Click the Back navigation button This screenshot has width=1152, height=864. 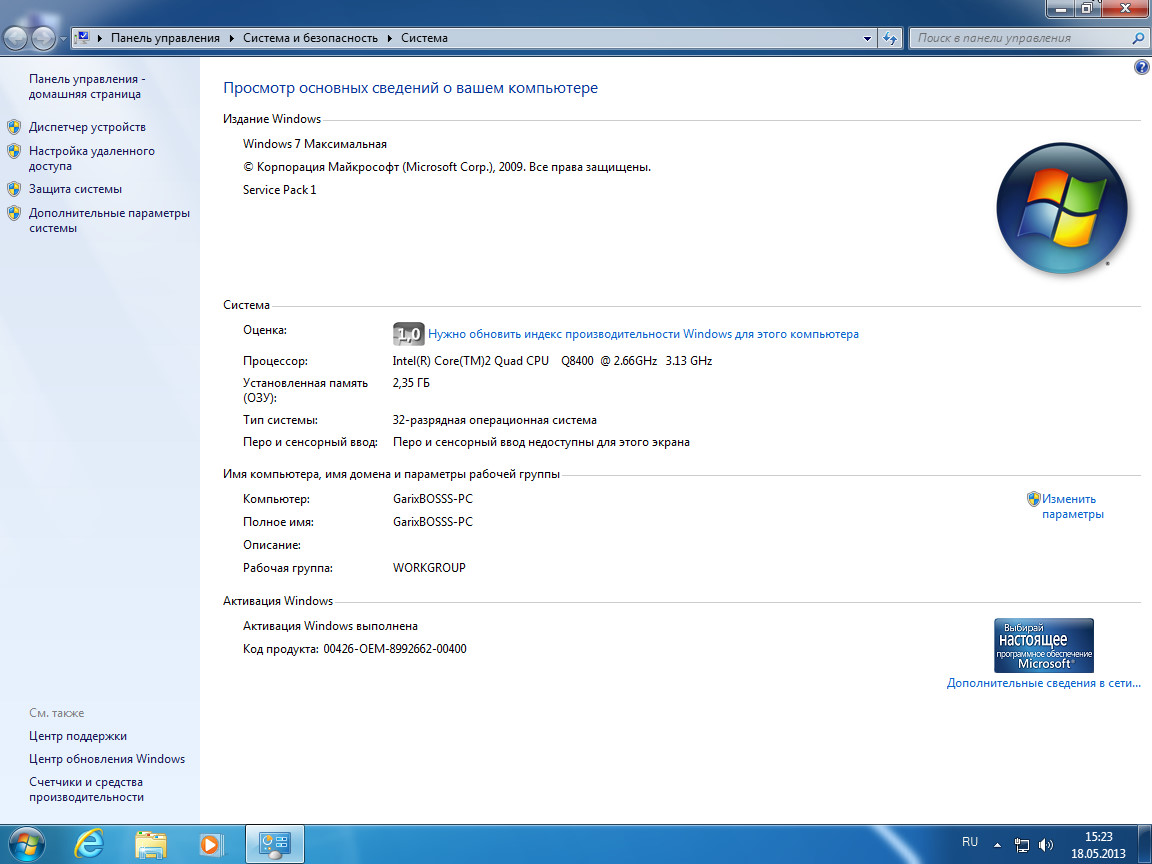(x=16, y=38)
